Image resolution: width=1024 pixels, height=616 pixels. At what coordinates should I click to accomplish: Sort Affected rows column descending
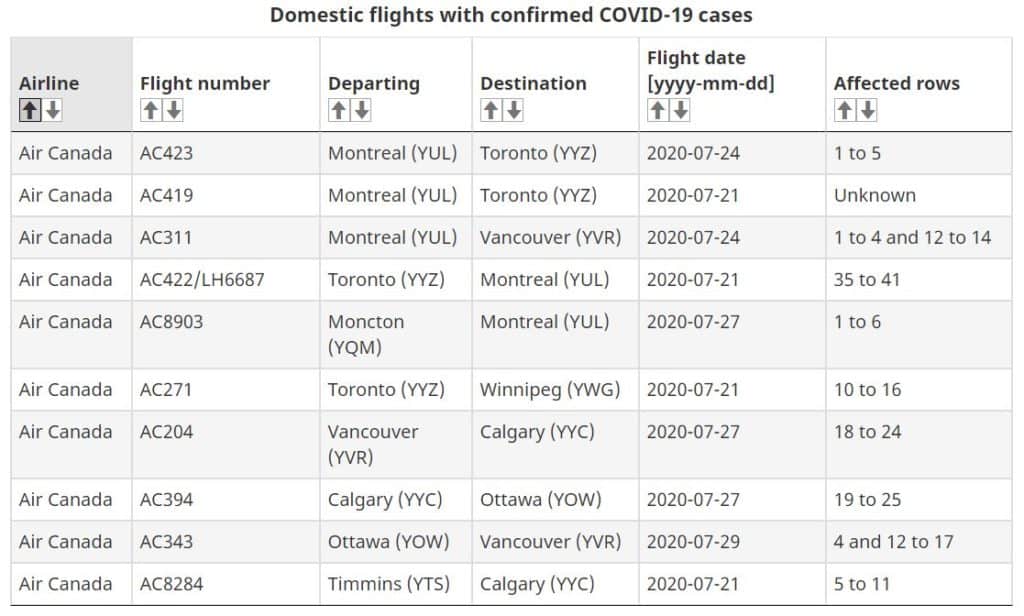(x=866, y=110)
